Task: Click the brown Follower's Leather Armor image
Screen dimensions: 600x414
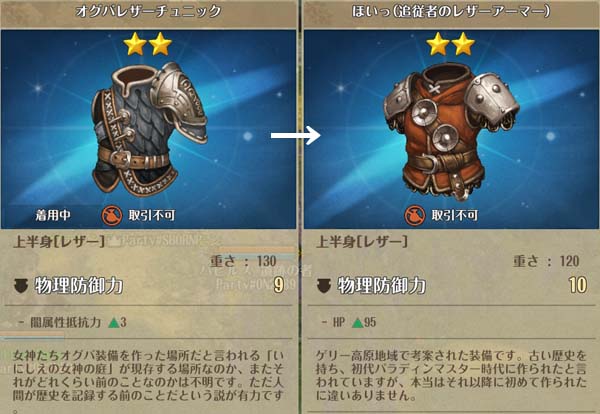Action: point(452,131)
